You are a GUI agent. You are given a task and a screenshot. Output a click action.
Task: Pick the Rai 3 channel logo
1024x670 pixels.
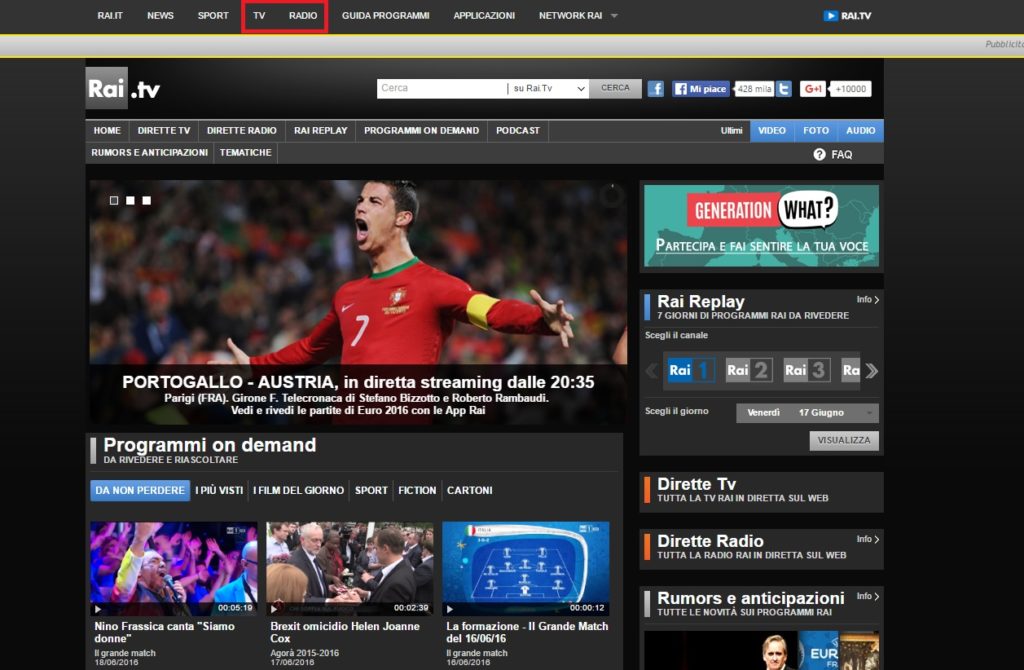point(806,371)
